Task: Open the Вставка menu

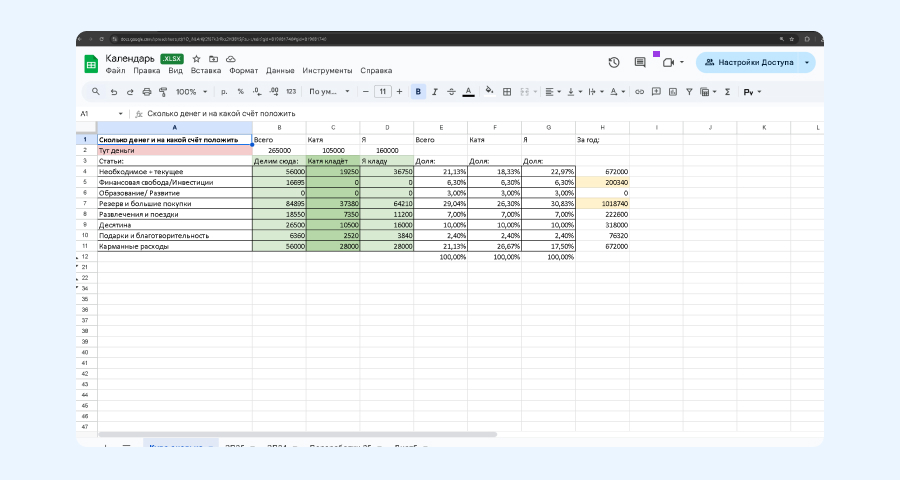Action: pyautogui.click(x=205, y=71)
